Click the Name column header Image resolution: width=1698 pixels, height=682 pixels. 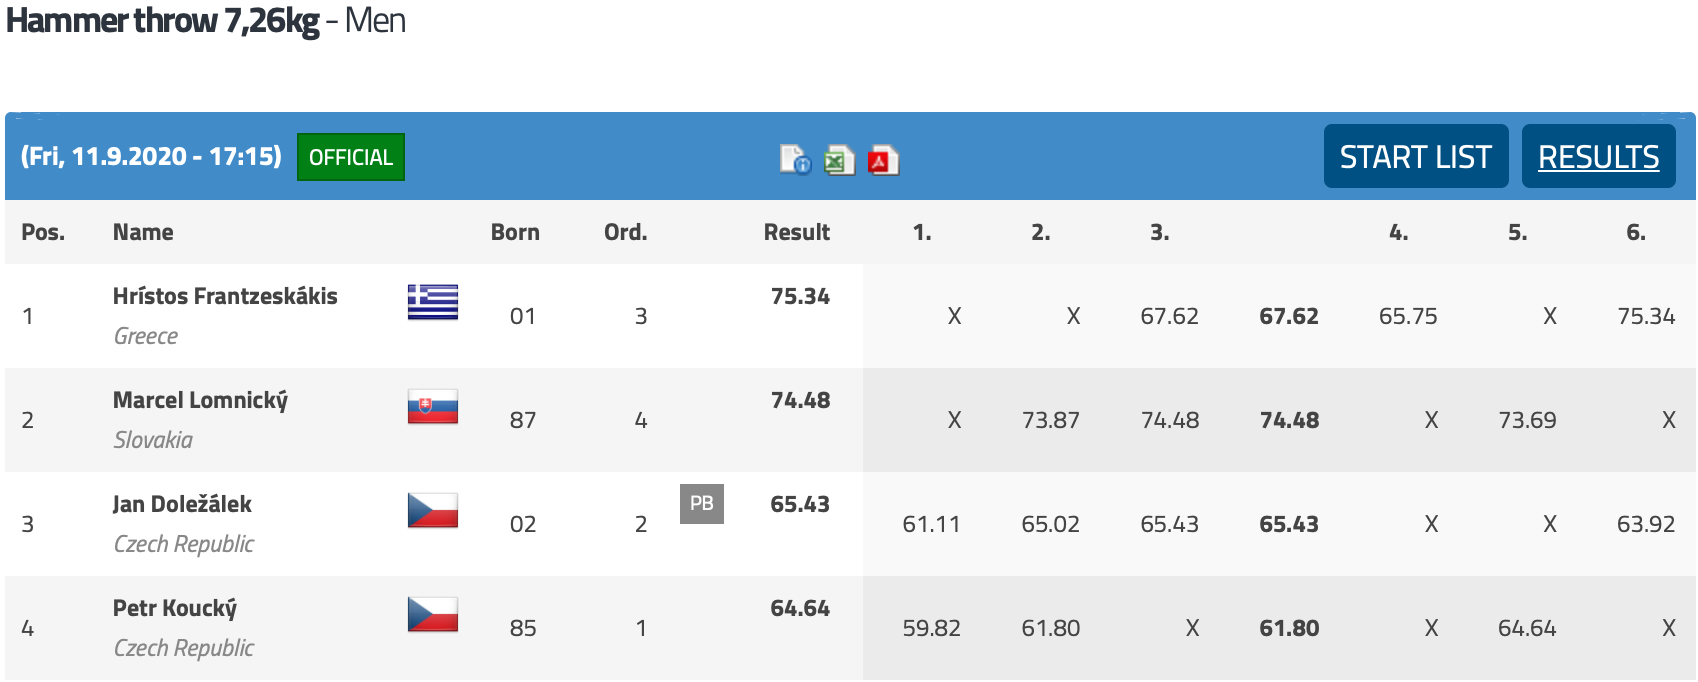tap(143, 232)
